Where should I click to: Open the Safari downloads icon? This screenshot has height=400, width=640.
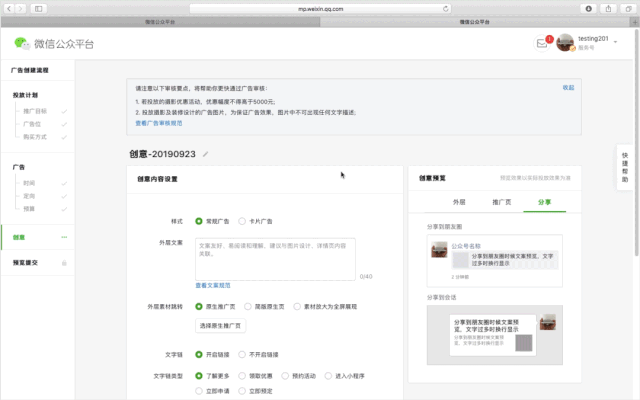pos(589,9)
